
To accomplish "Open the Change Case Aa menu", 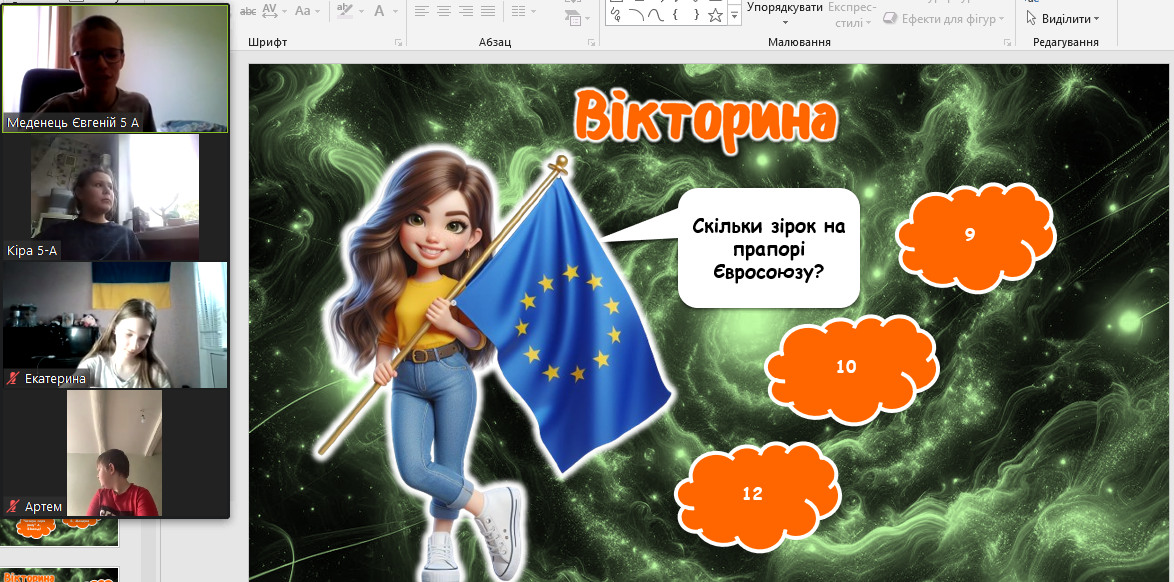I will coord(302,10).
